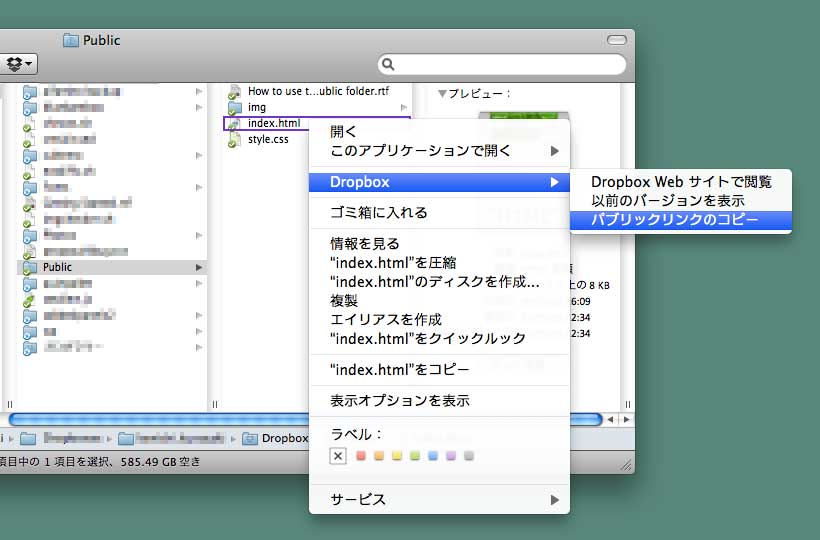The image size is (820, 540).
Task: Open the Dropbox submenu item
Action: tap(439, 182)
